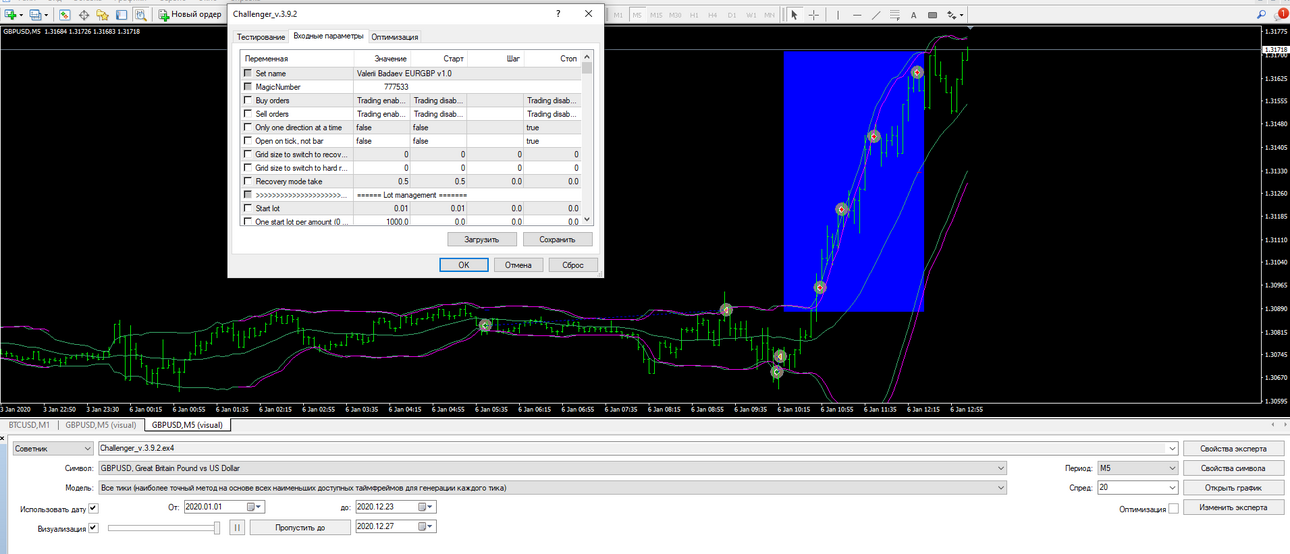The width and height of the screenshot is (1290, 554).
Task: Toggle the Strategy Tester magnifier icon
Action: (139, 15)
